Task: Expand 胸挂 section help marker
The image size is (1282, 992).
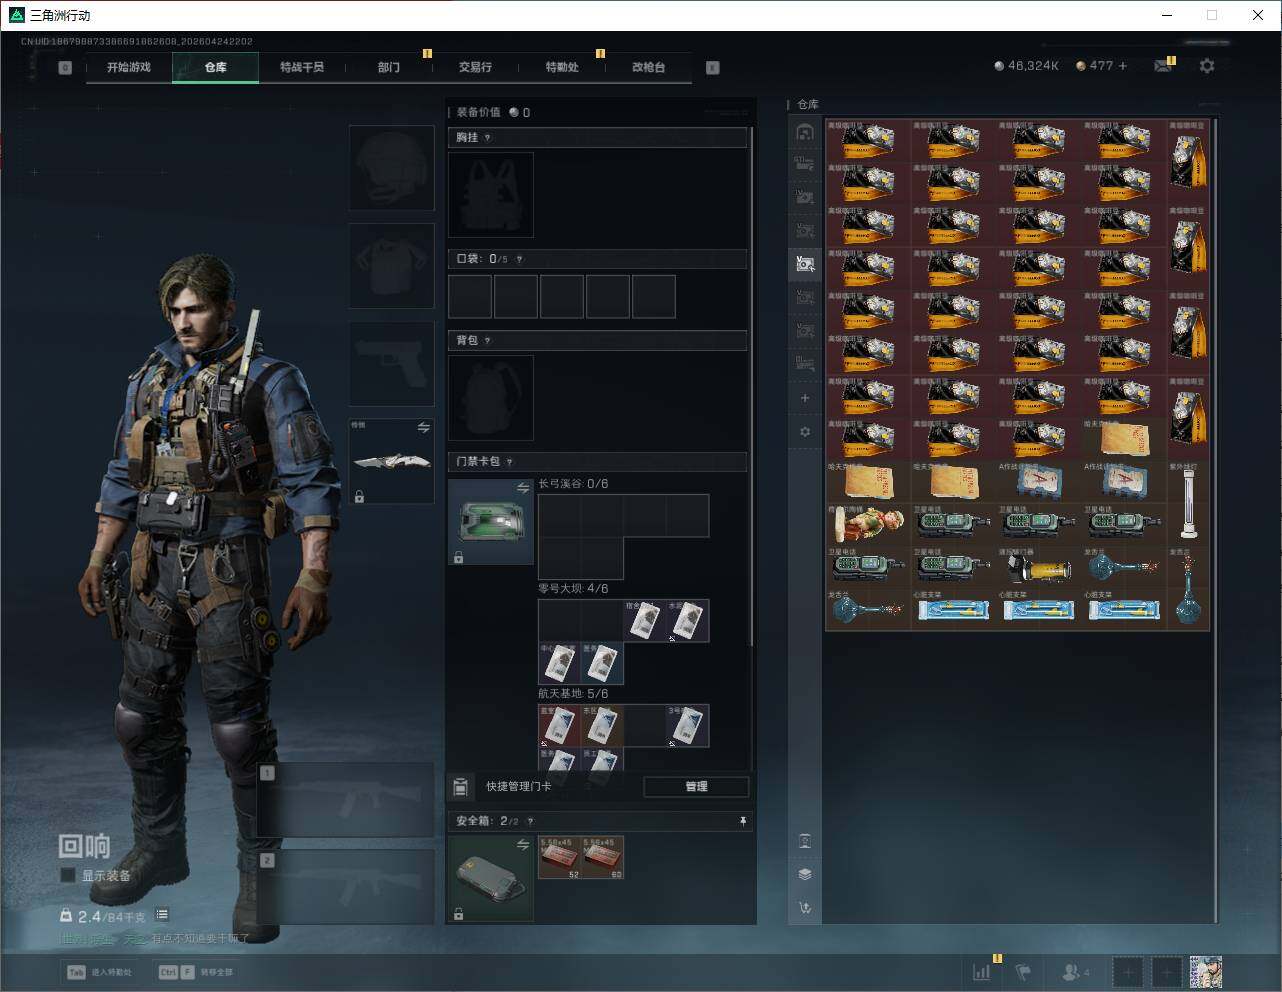Action: click(x=488, y=138)
